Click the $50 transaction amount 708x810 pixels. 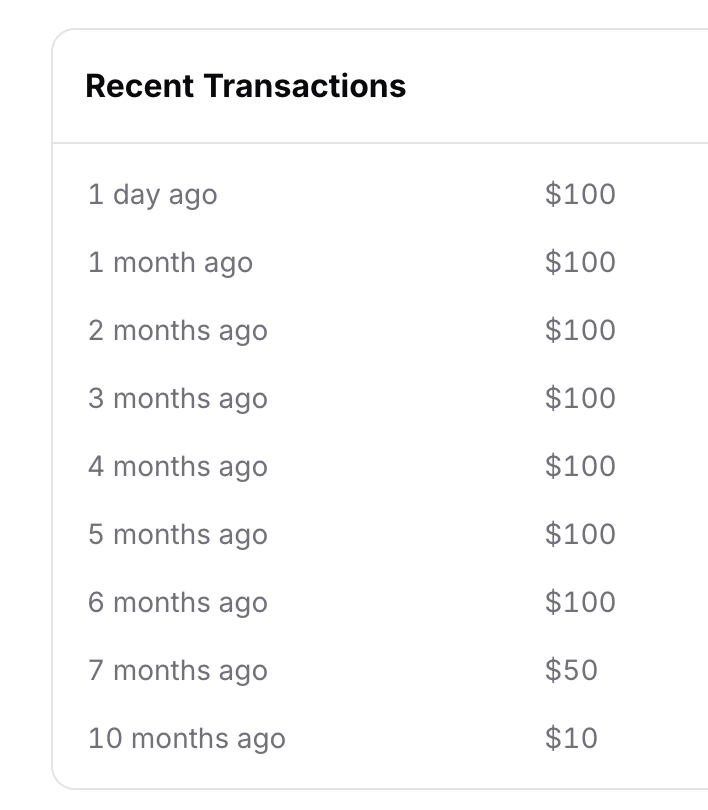click(571, 670)
